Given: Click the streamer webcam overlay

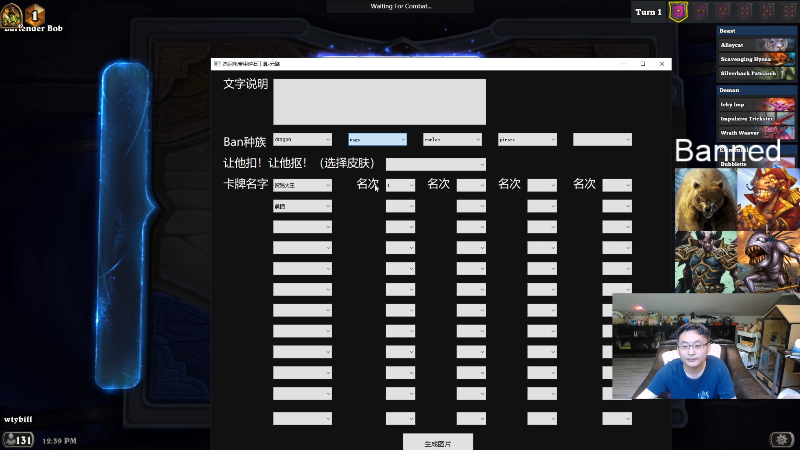Looking at the screenshot, I should point(706,346).
